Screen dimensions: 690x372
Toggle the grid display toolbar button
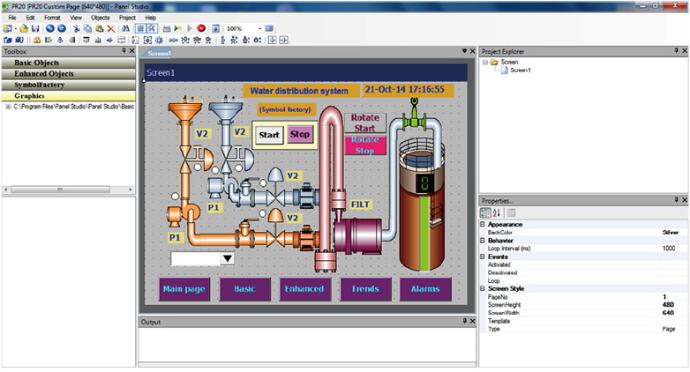tap(140, 28)
